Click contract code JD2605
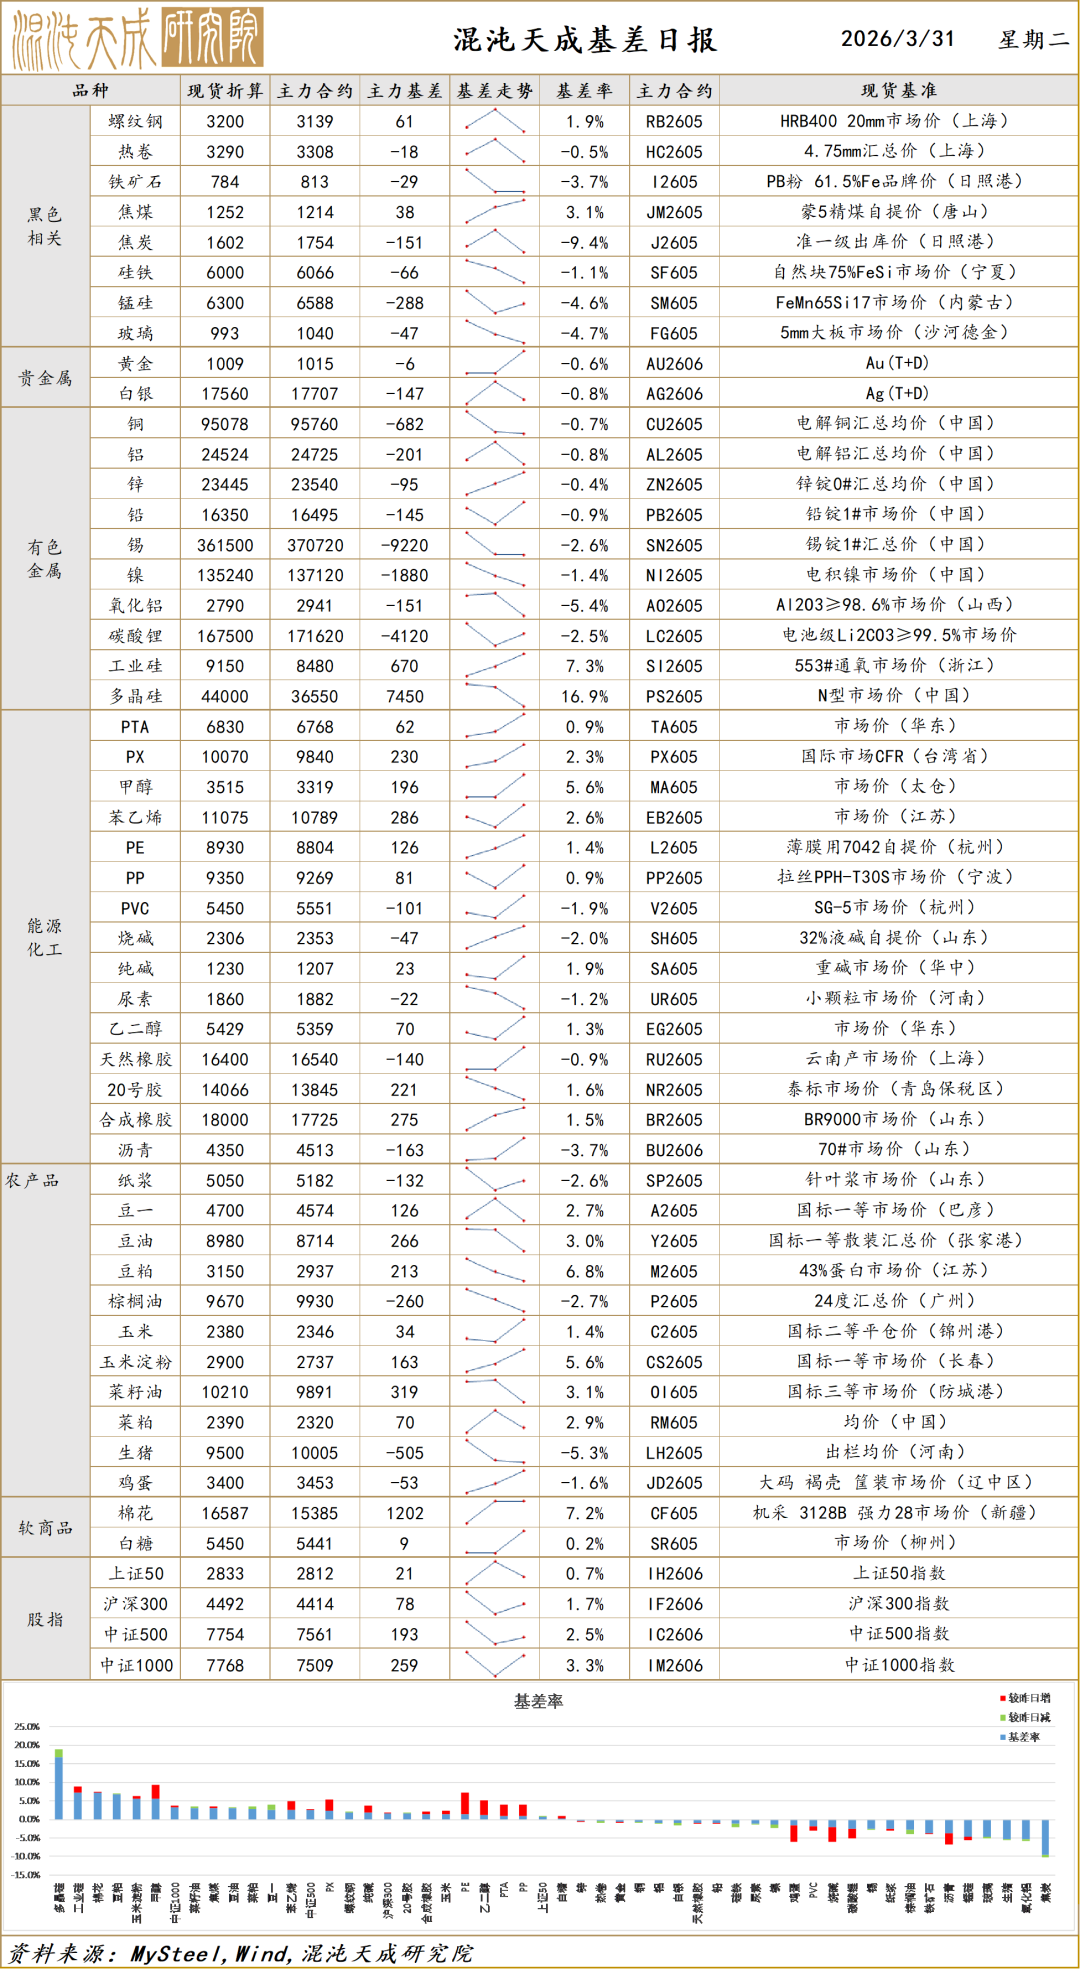The image size is (1080, 1969). 674,1483
